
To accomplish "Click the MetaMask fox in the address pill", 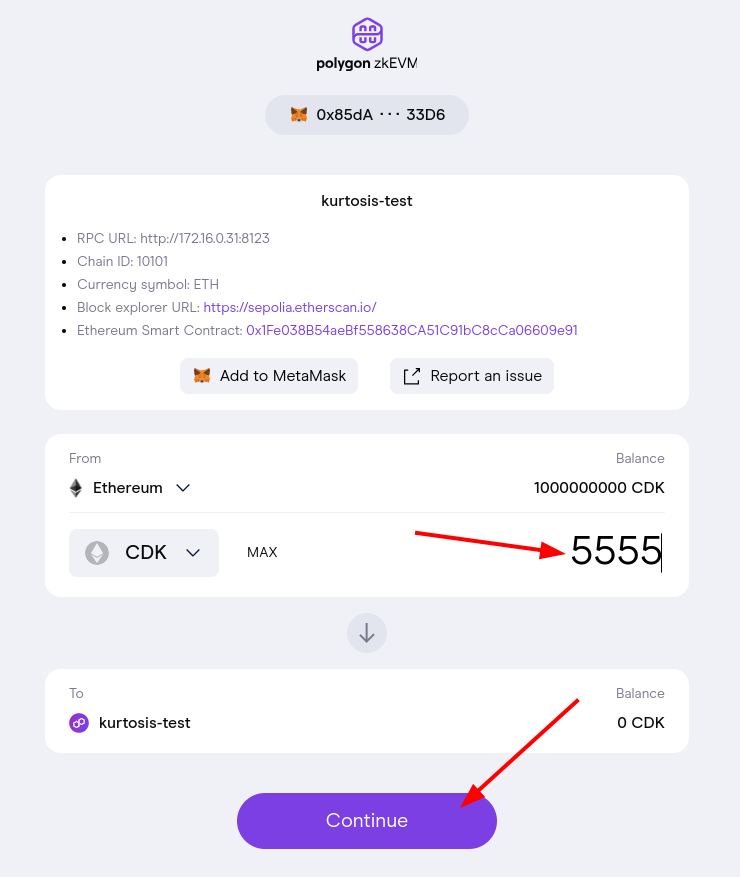I will coord(299,115).
